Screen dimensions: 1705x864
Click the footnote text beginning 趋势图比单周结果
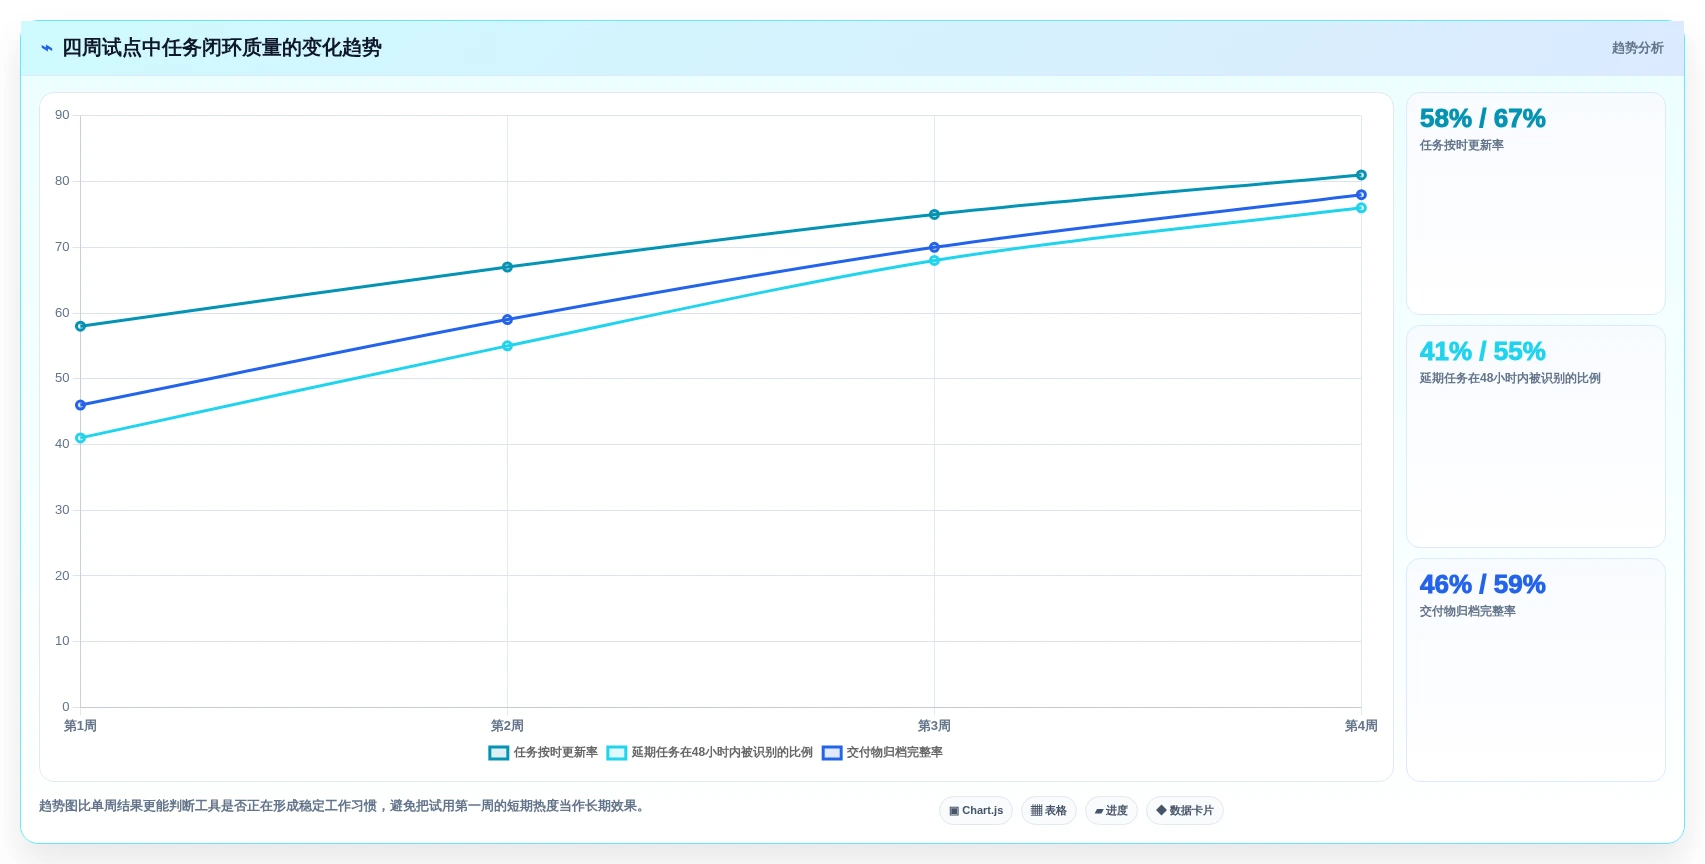click(x=342, y=806)
